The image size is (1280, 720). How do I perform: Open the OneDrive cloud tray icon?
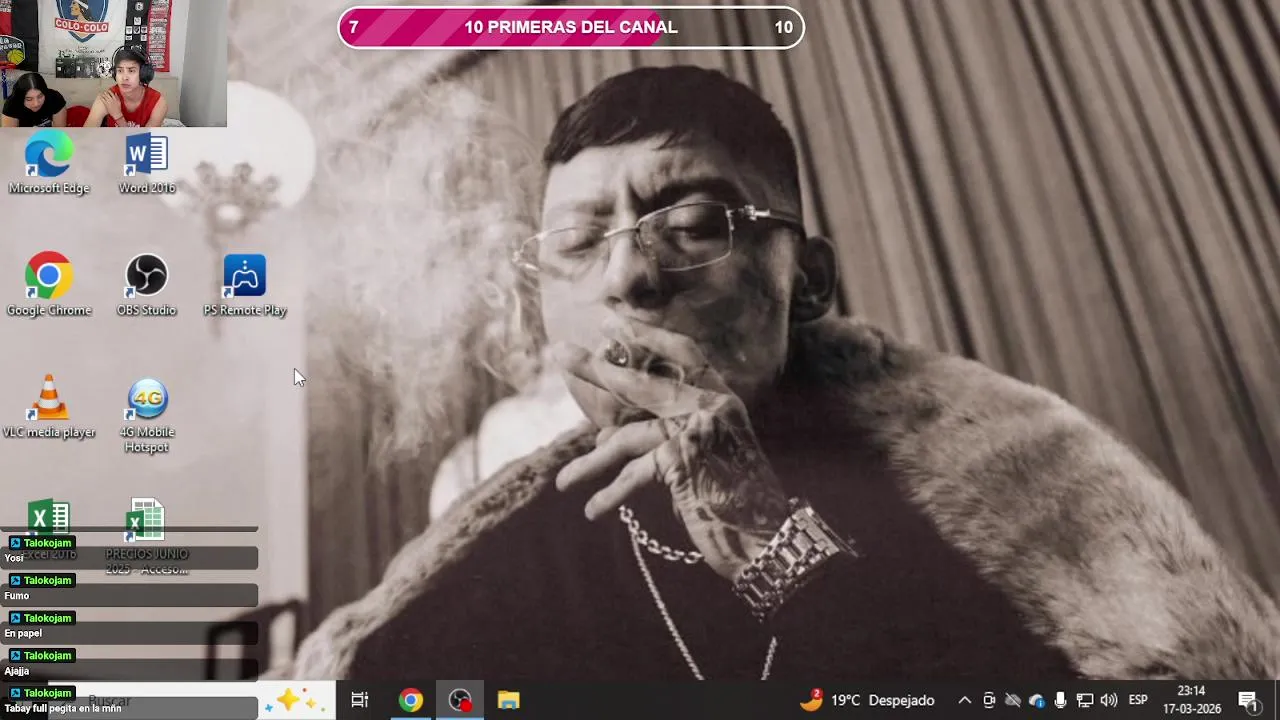coord(1037,700)
